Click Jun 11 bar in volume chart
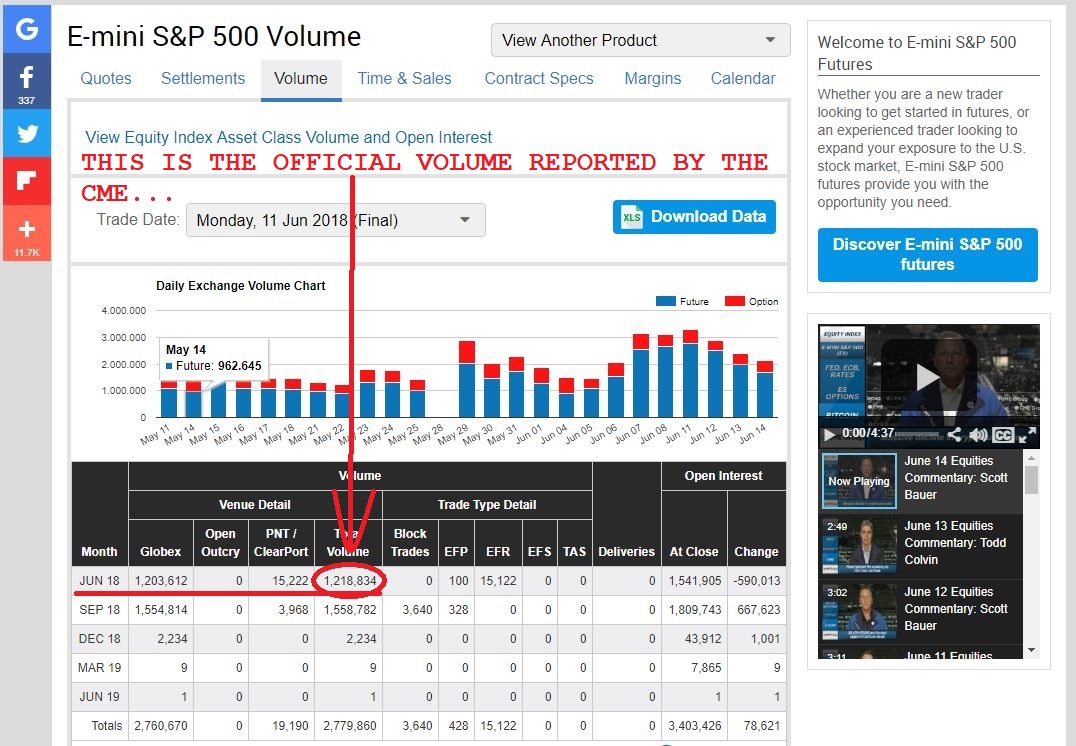The image size is (1076, 746). tap(690, 373)
